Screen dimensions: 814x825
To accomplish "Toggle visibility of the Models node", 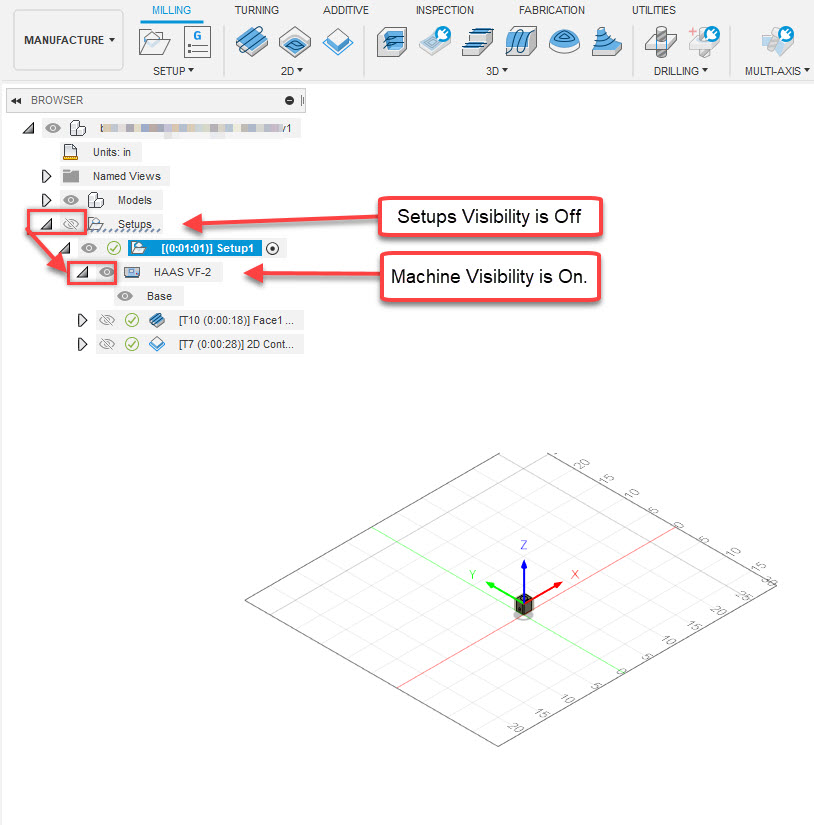I will pos(71,200).
